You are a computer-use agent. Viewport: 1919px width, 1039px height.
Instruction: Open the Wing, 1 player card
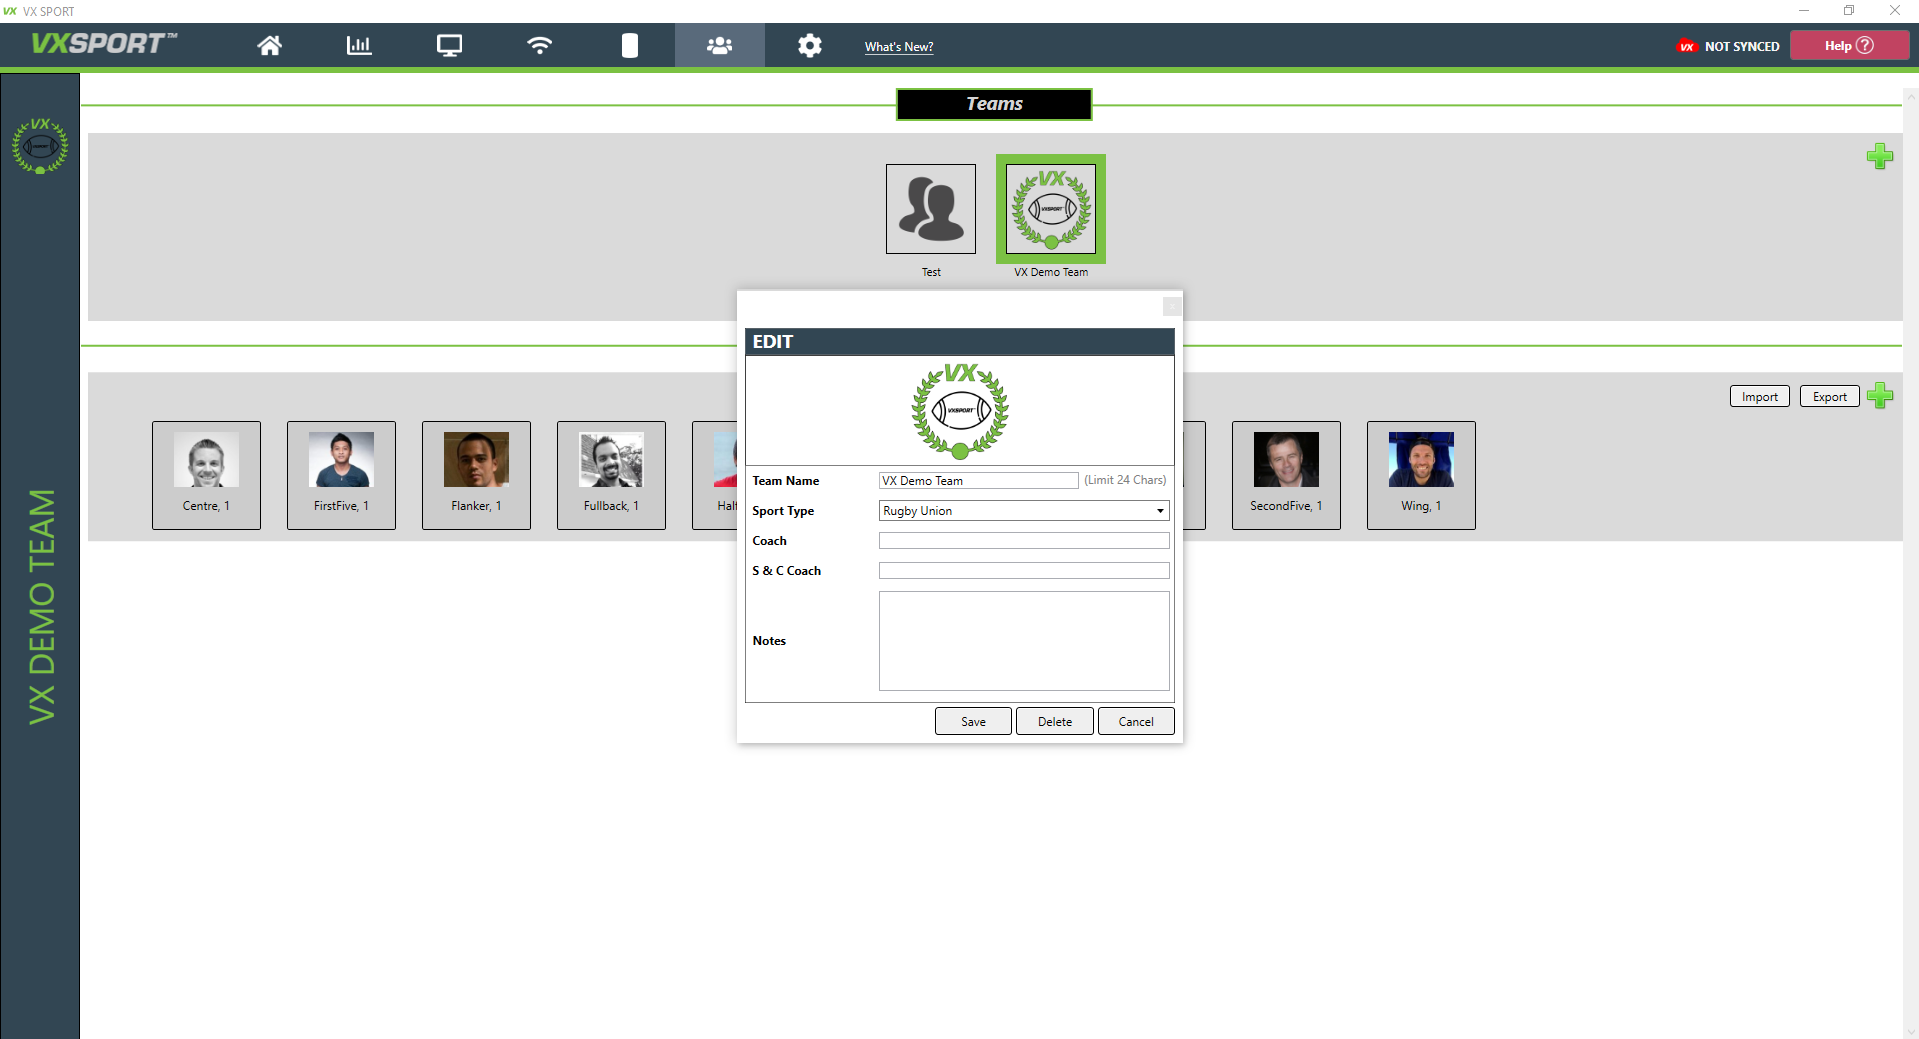1421,475
